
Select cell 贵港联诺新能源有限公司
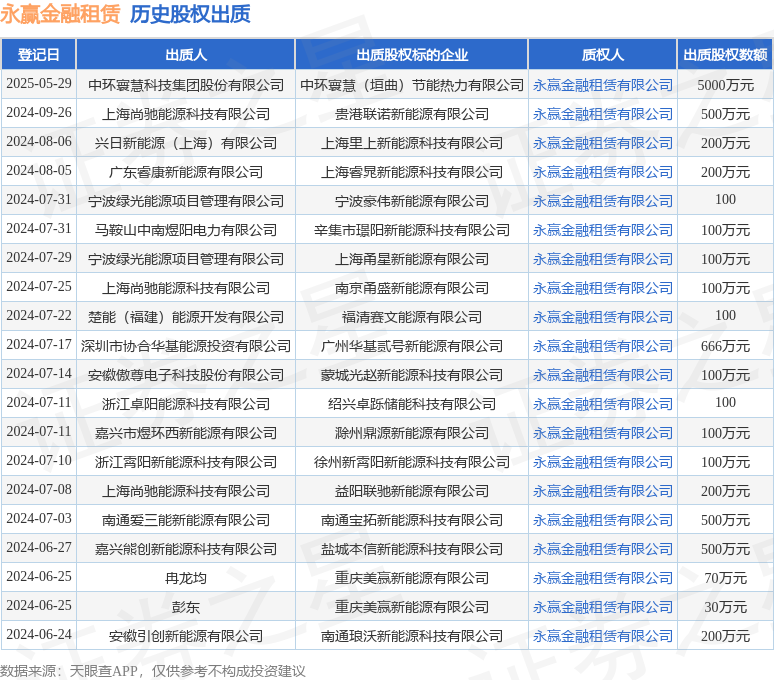pos(412,114)
